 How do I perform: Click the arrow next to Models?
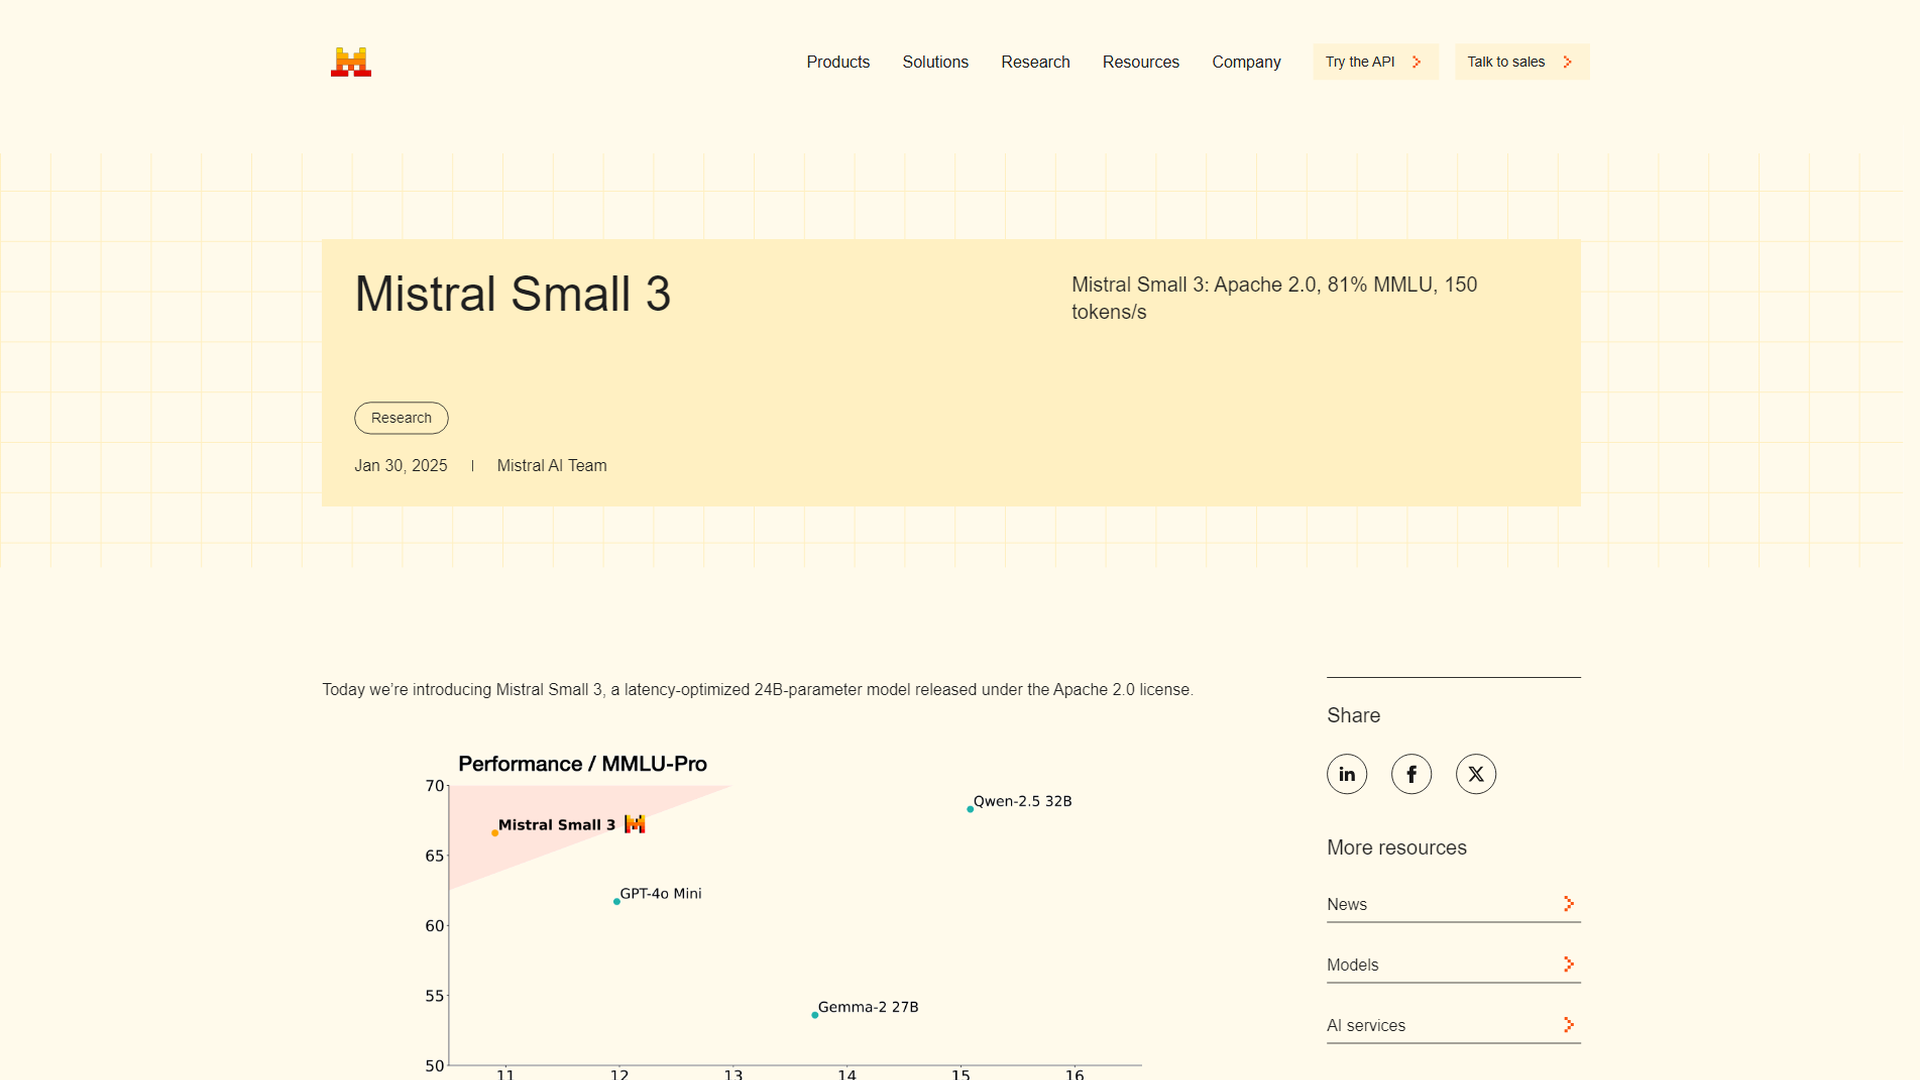pyautogui.click(x=1569, y=965)
